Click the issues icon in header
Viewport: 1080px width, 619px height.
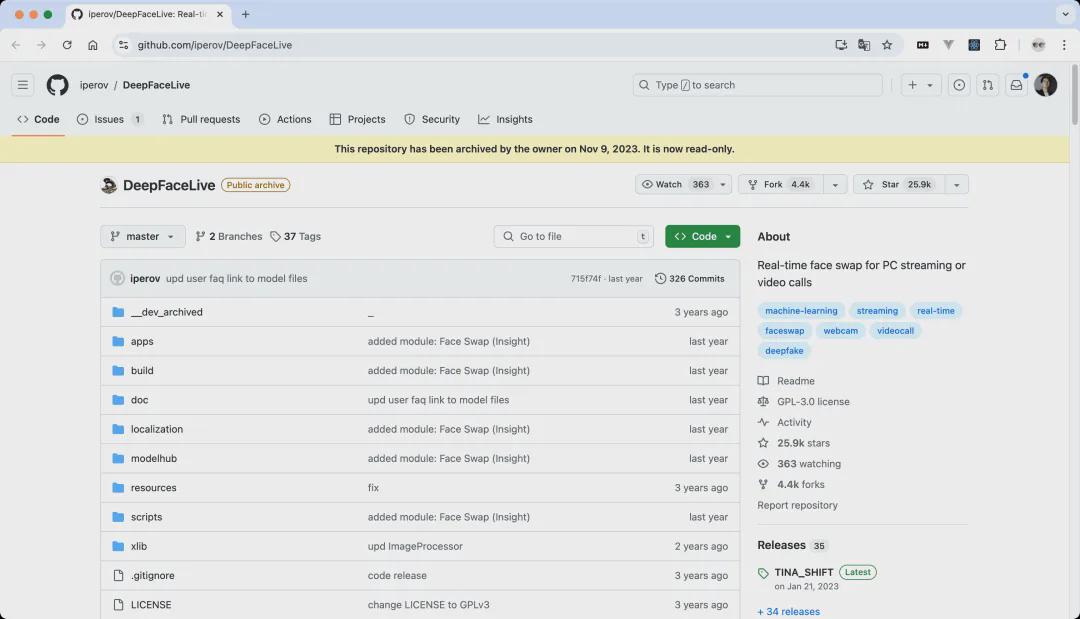click(959, 85)
